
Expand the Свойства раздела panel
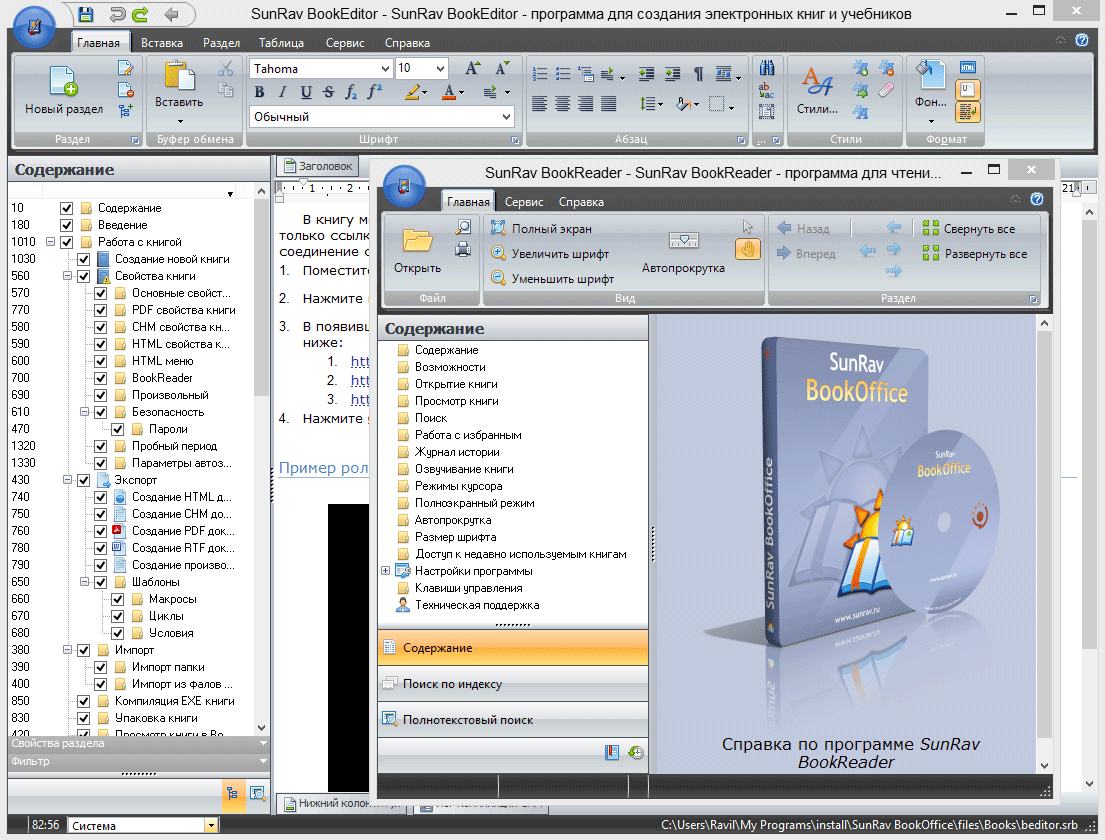[x=139, y=743]
